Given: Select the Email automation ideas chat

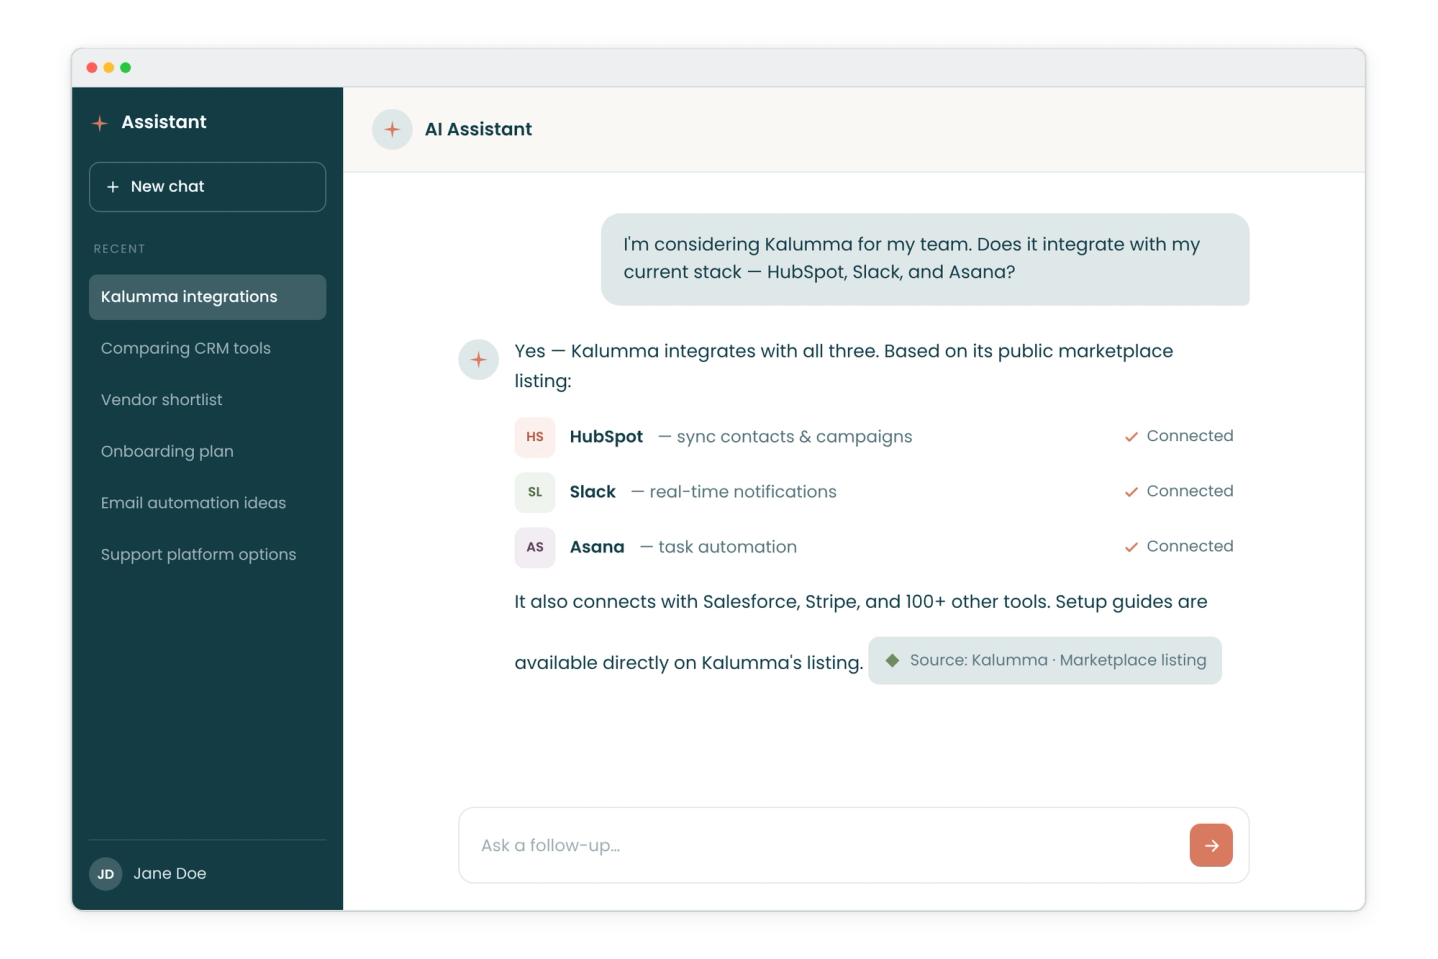Looking at the screenshot, I should click(x=207, y=503).
